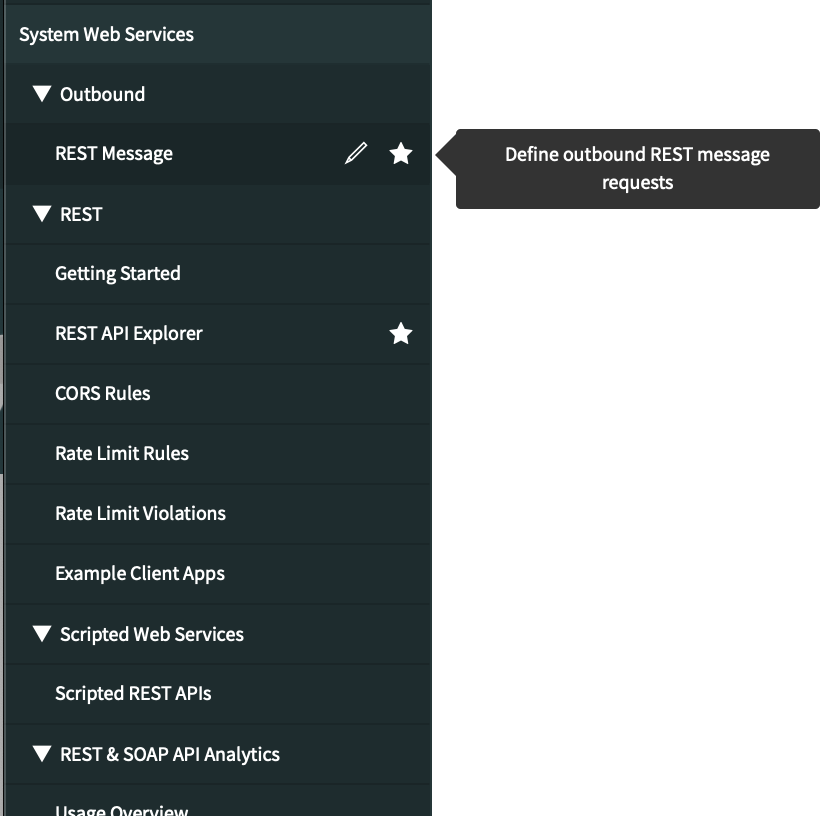Collapse the REST section triangle
Screen dimensions: 834x816
click(41, 214)
